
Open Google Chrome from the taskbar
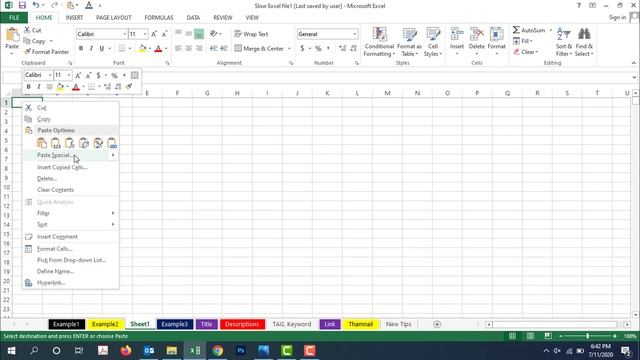[x=218, y=351]
